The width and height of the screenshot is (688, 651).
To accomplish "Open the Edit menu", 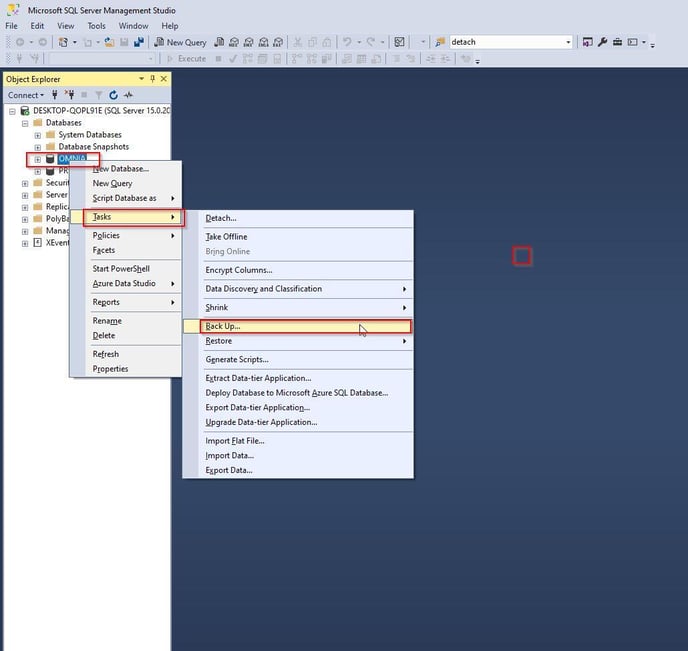I will point(37,26).
